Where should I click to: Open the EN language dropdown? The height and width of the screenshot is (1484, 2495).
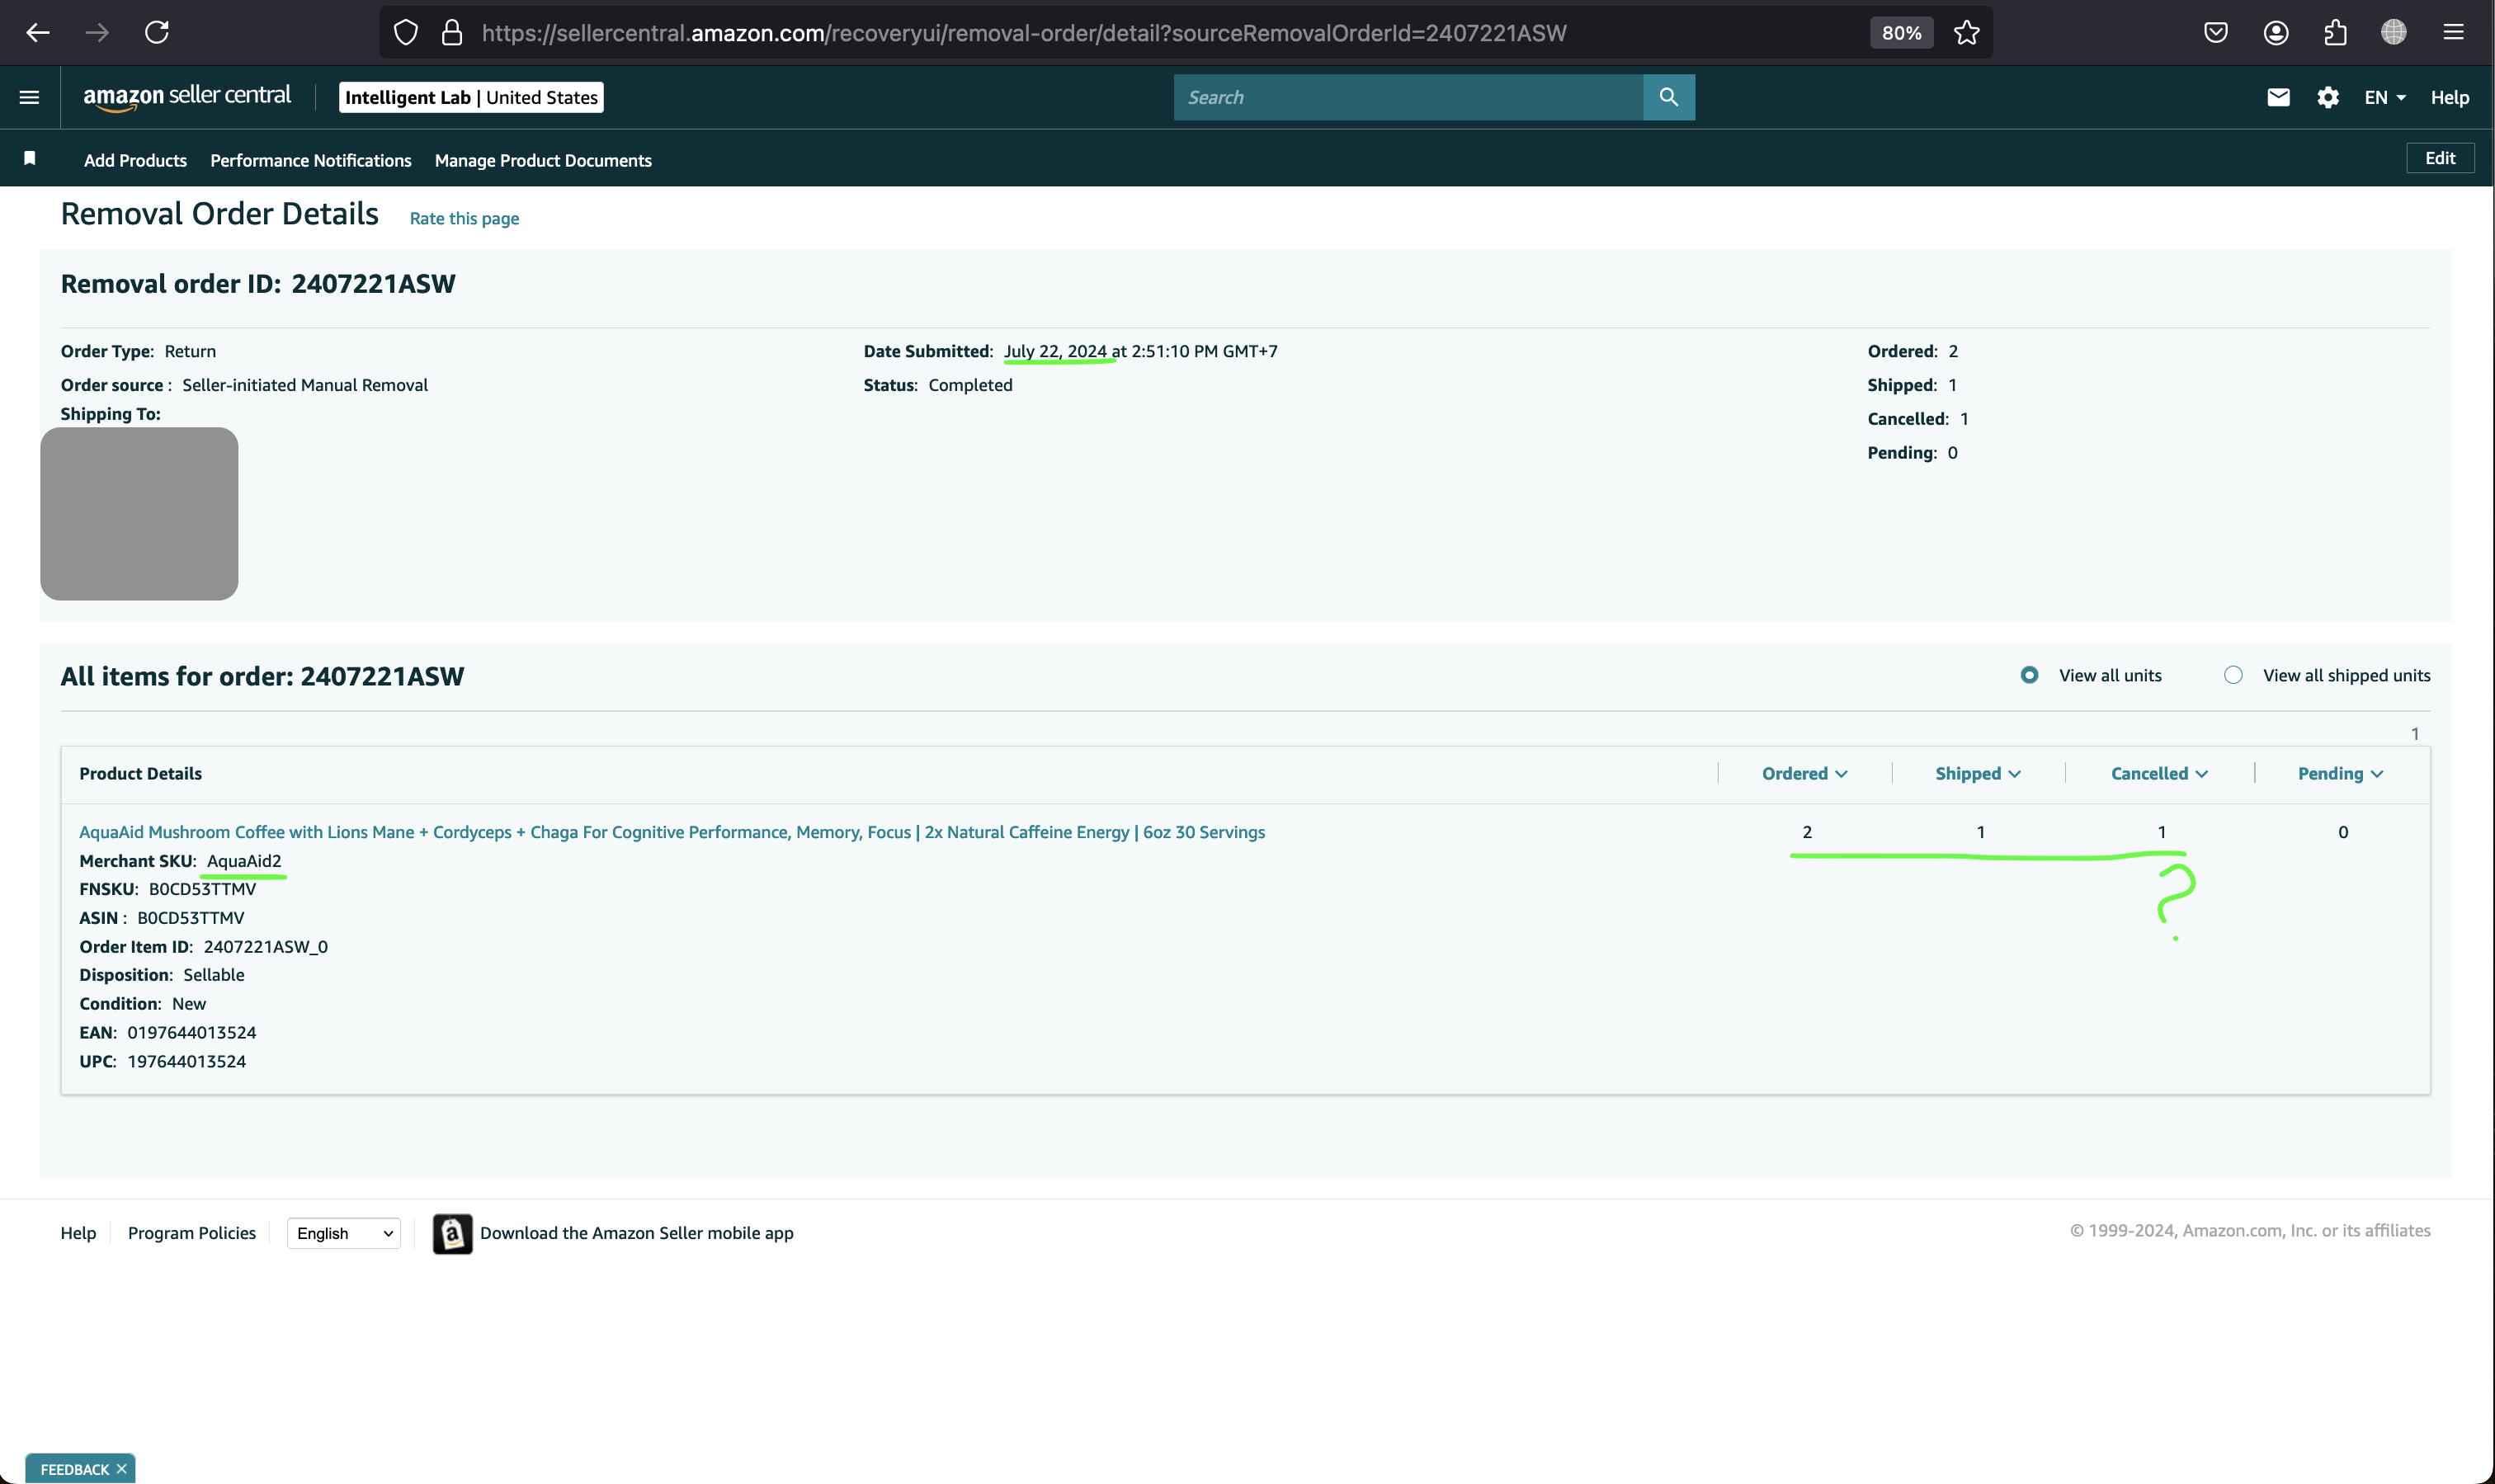pyautogui.click(x=2384, y=97)
